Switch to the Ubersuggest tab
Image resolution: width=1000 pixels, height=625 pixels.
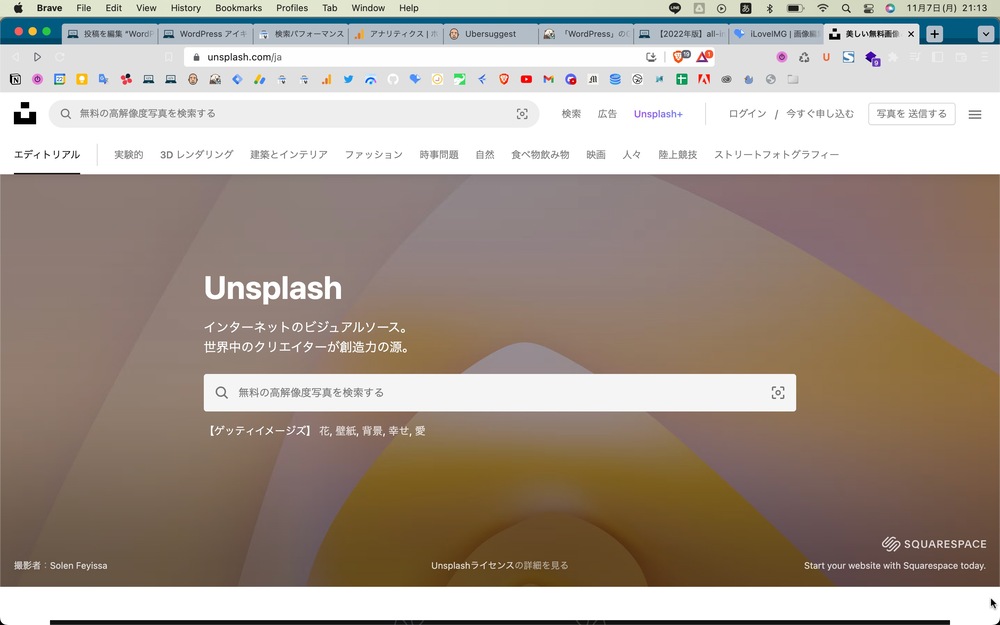point(490,34)
